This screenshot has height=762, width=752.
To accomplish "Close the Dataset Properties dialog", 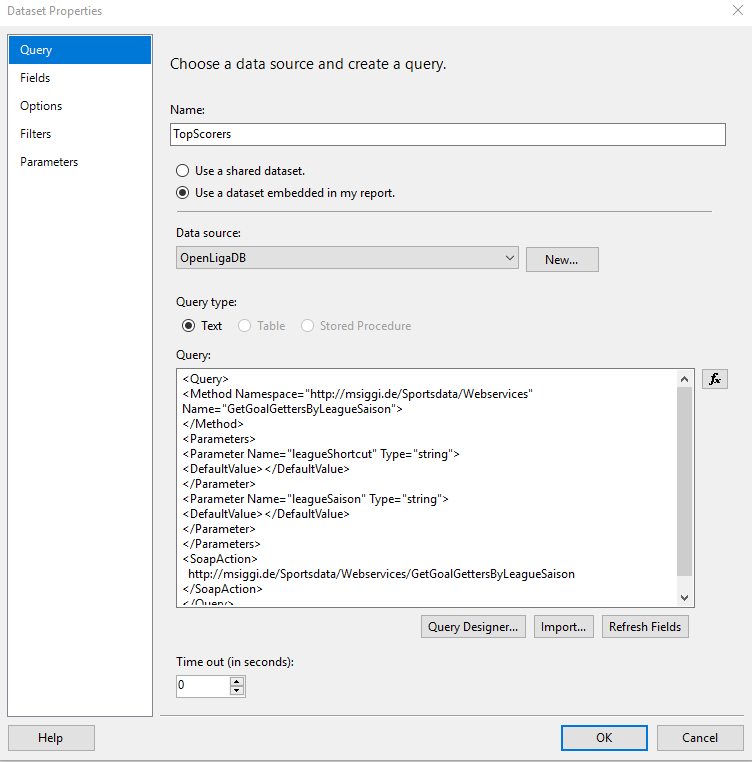I will [x=737, y=11].
